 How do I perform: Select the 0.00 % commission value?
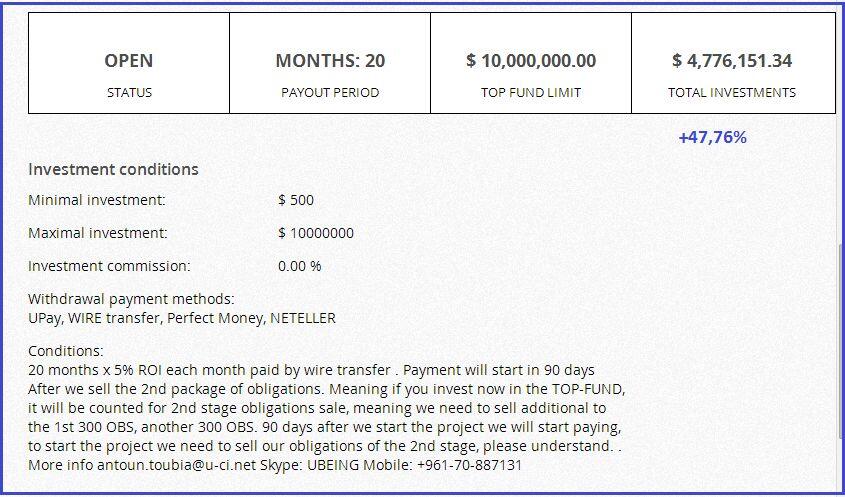[300, 266]
